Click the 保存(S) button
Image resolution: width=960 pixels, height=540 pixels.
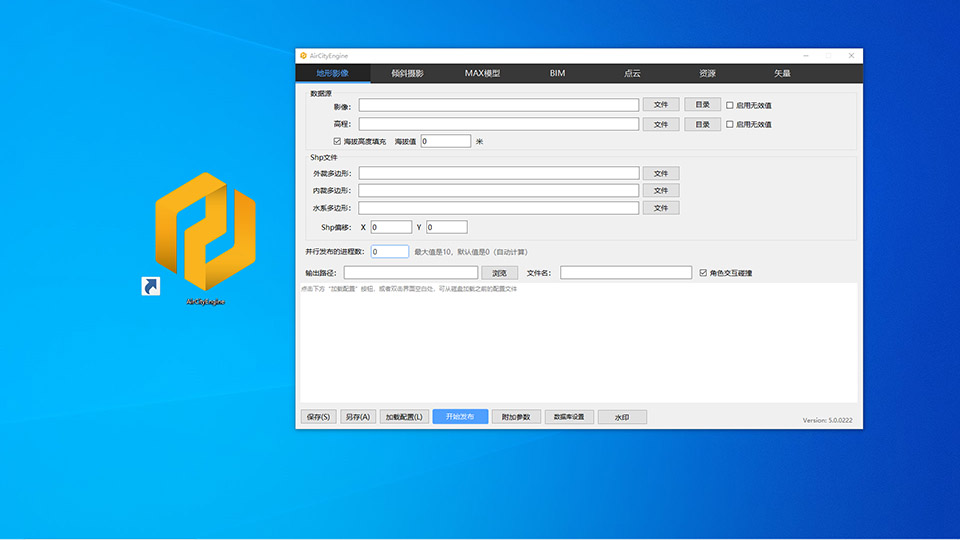318,417
